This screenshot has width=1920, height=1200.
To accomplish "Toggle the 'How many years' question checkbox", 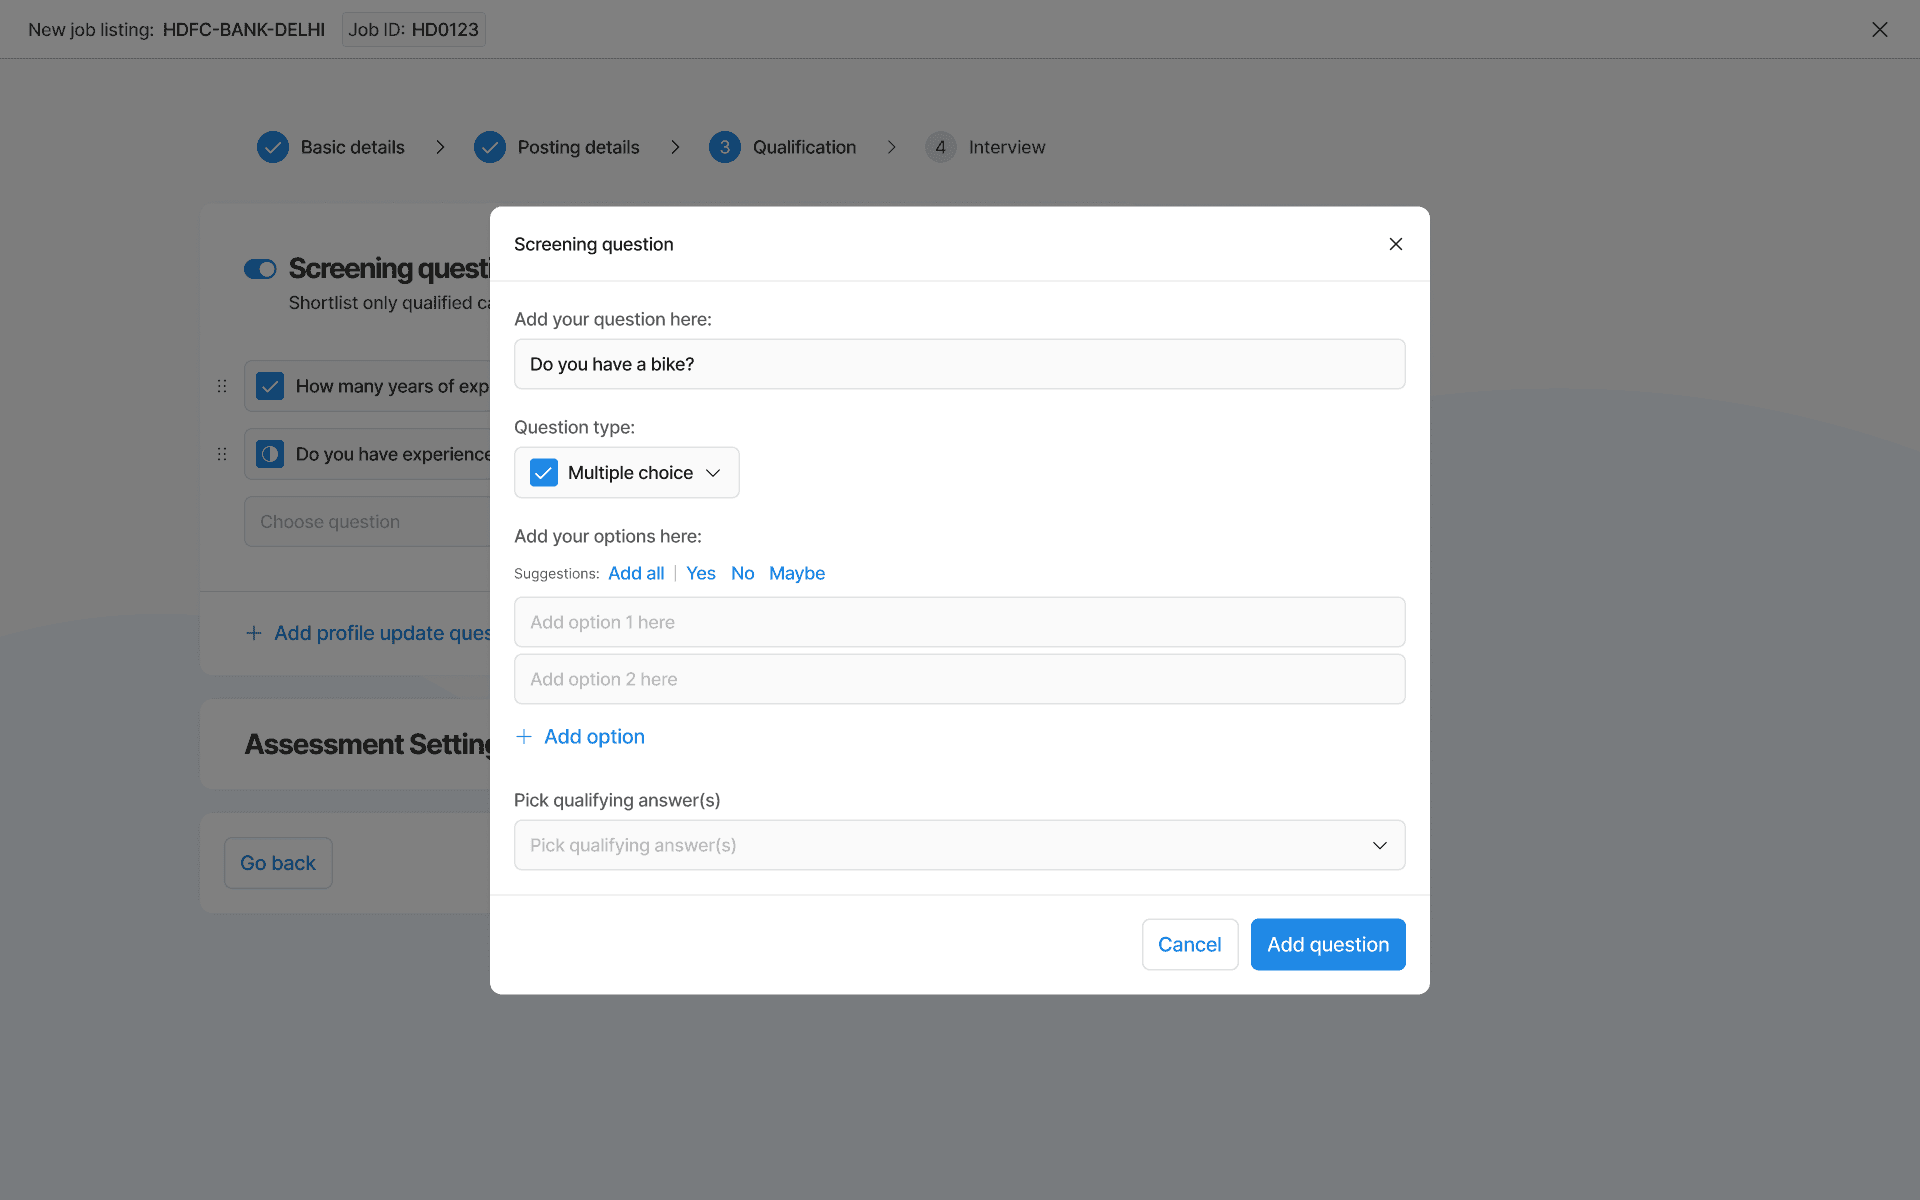I will 270,386.
